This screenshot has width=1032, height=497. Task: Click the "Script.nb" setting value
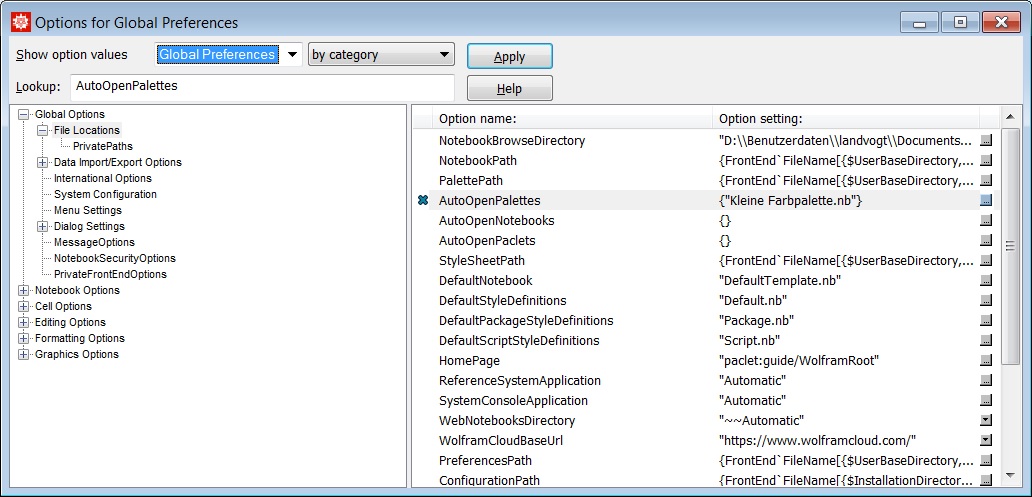tap(750, 340)
